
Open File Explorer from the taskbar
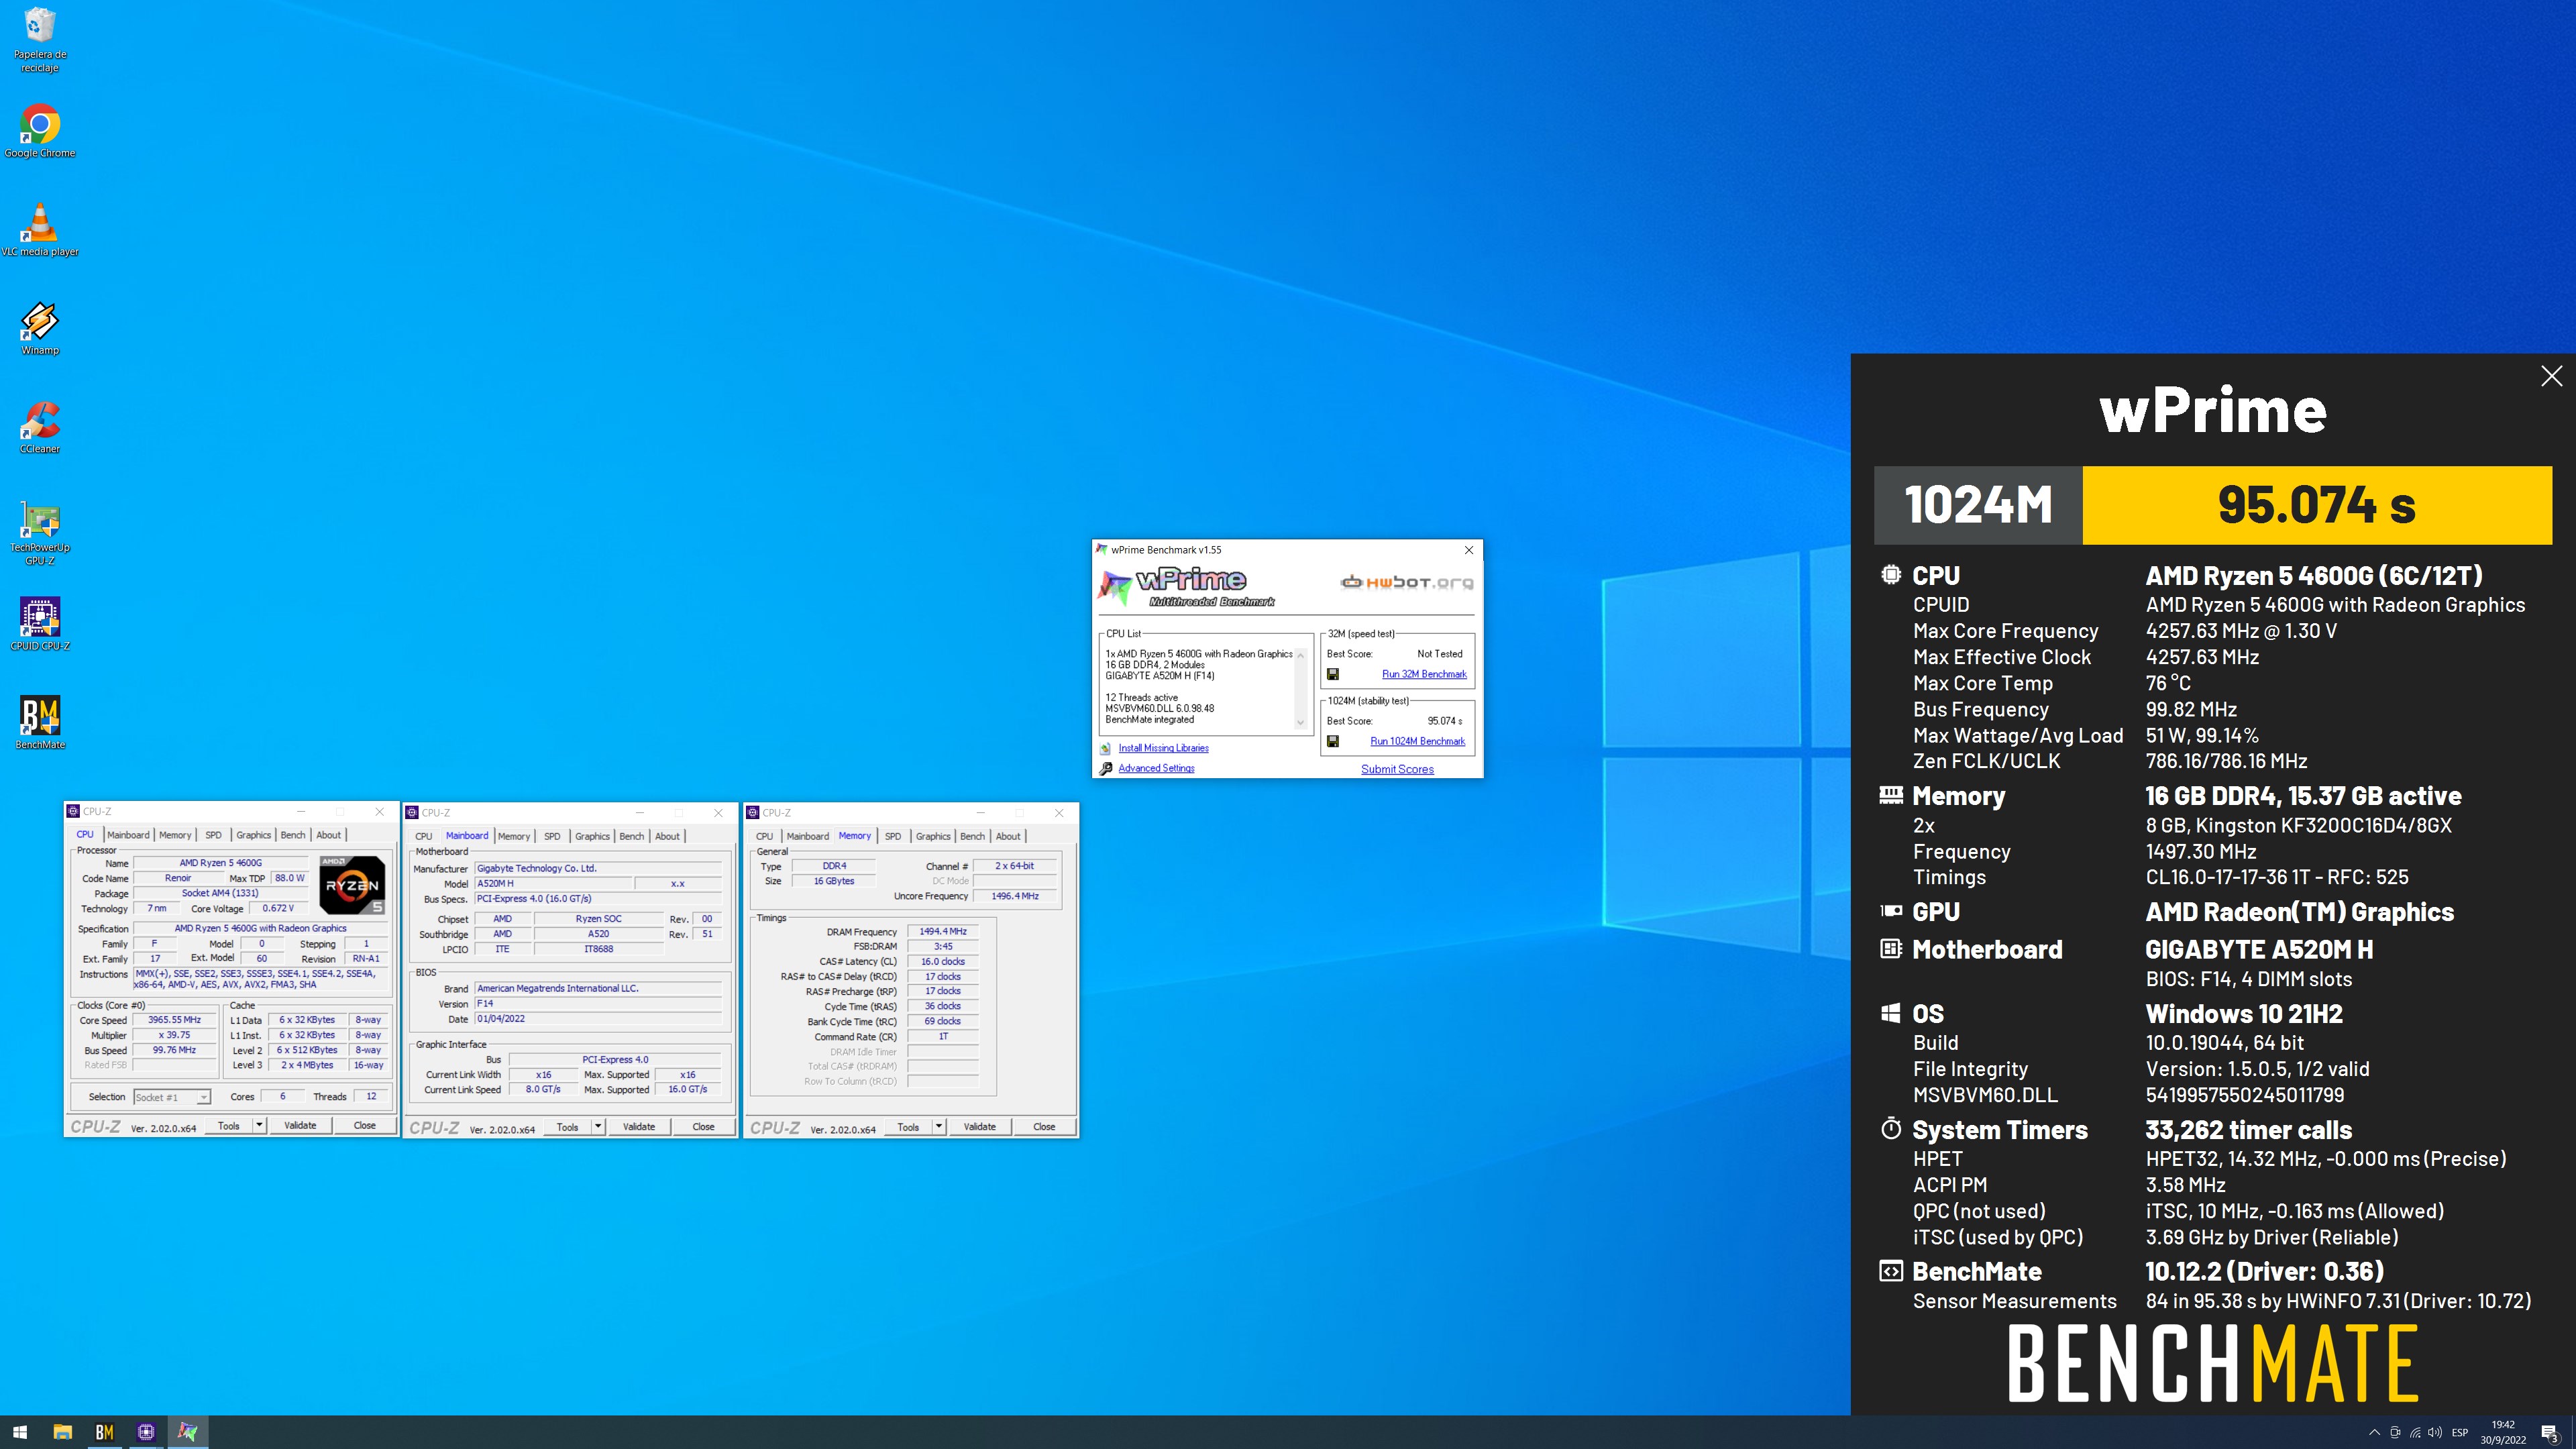[x=62, y=1432]
